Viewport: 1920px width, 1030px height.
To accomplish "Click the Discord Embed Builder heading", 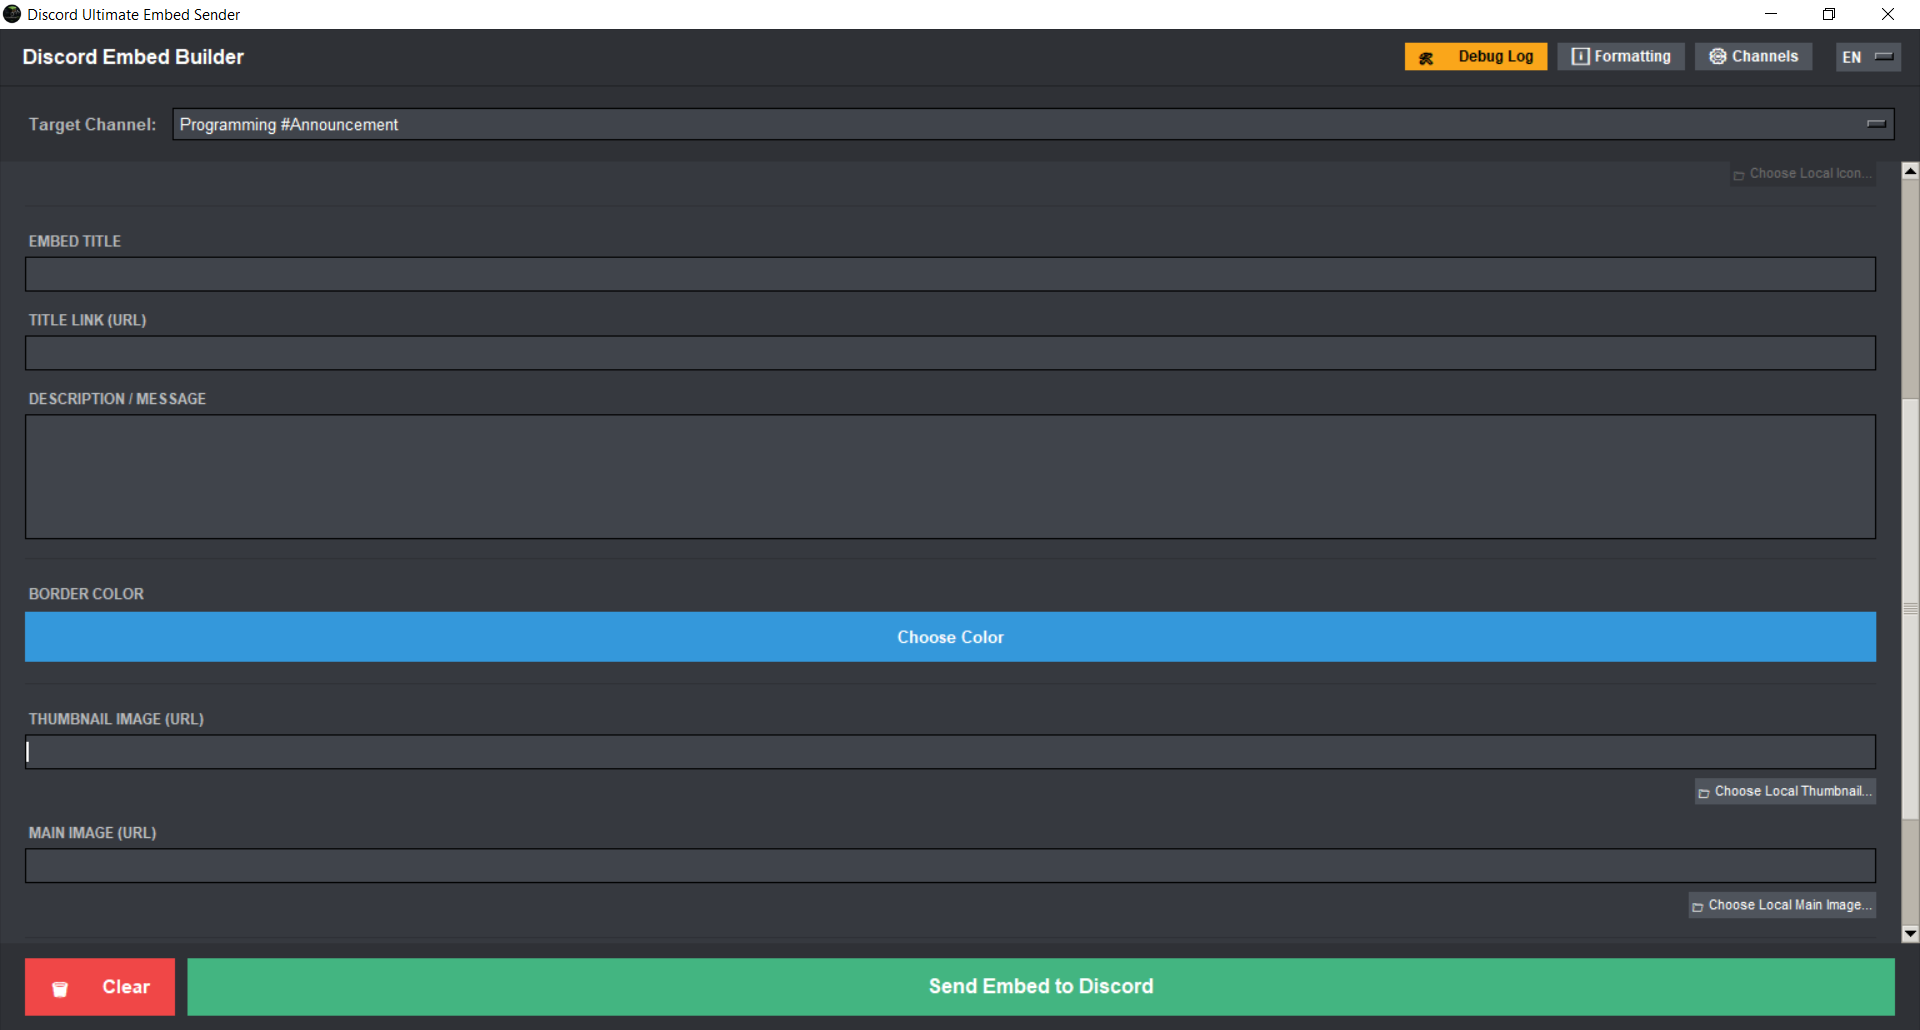I will coord(133,57).
